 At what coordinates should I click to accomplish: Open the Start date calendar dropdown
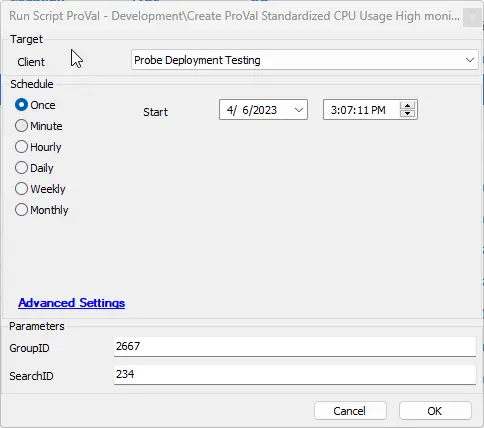(x=299, y=110)
